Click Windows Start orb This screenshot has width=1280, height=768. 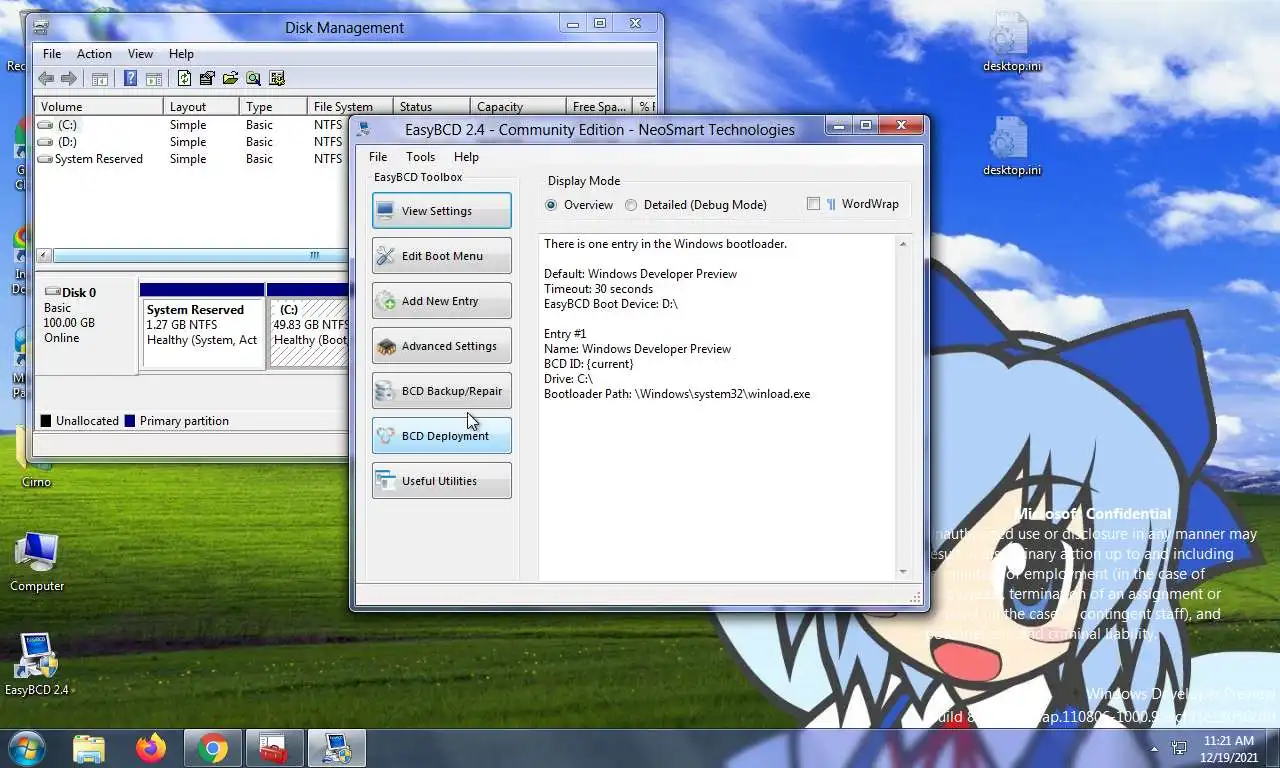pyautogui.click(x=26, y=748)
